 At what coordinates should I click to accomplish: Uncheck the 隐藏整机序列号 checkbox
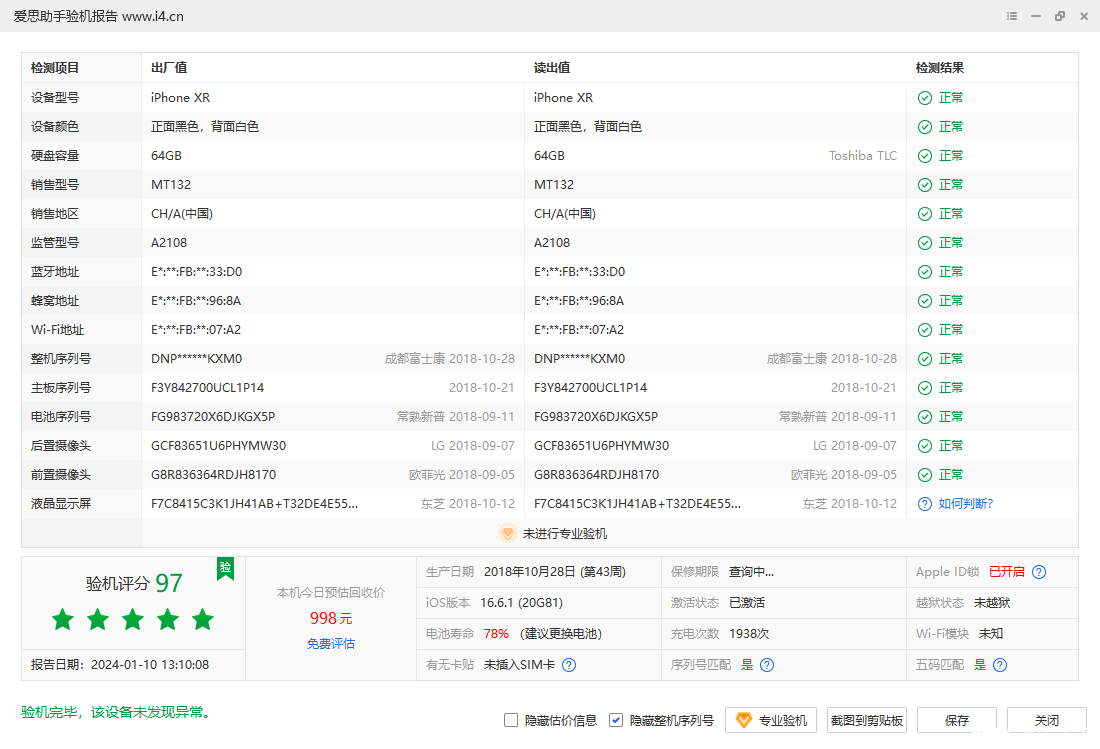point(616,720)
